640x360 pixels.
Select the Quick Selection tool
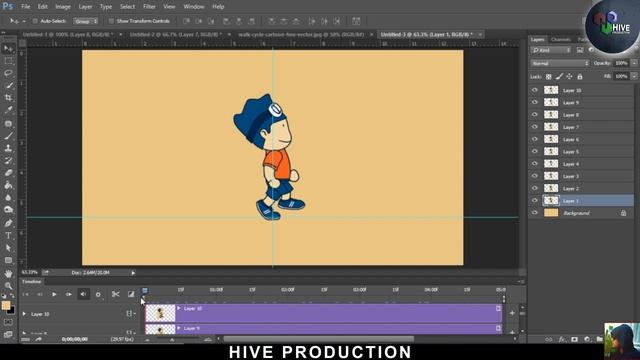click(x=8, y=85)
